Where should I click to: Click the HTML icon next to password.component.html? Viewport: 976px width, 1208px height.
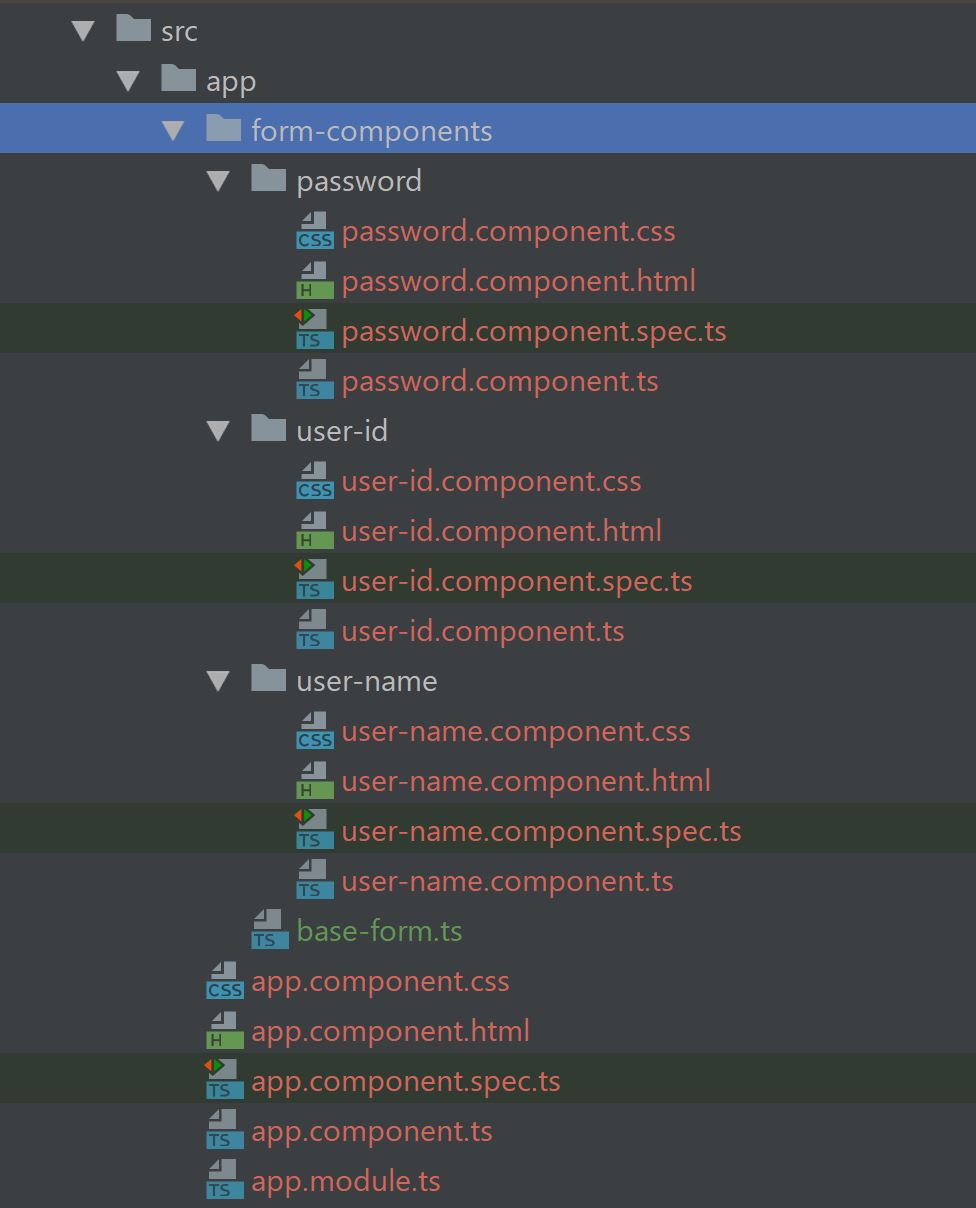[x=314, y=281]
